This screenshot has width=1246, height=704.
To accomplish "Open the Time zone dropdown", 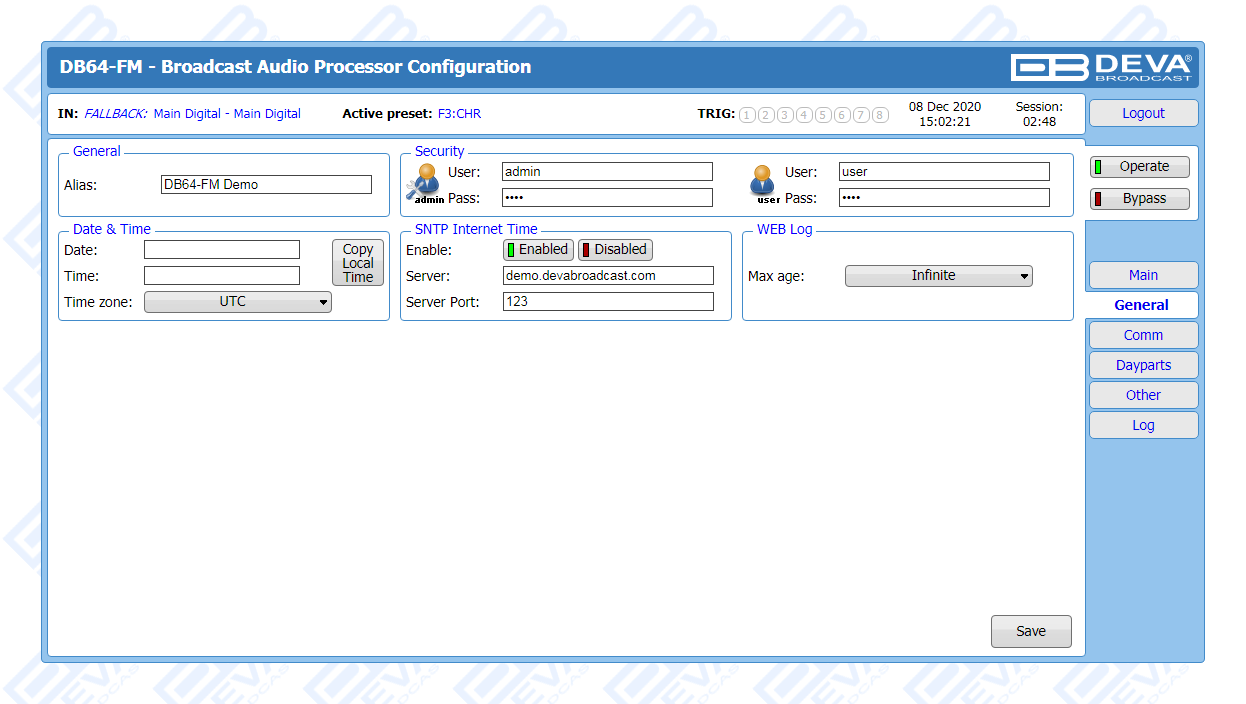I will [238, 302].
